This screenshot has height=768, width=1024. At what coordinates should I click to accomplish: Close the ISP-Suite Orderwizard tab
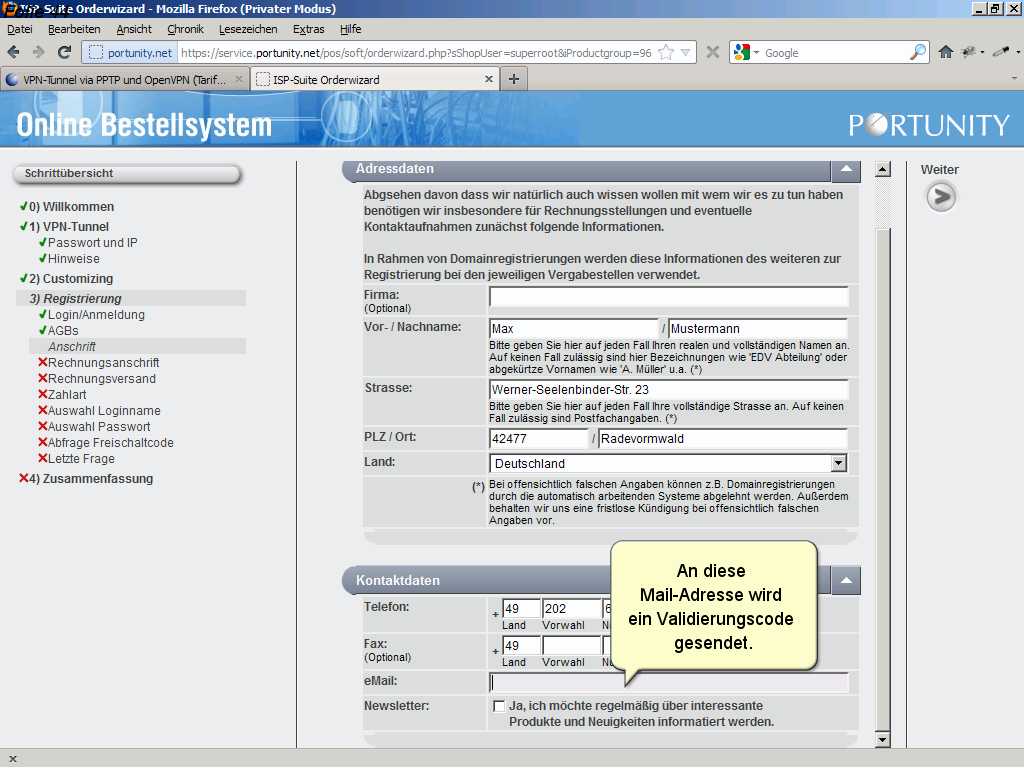[x=489, y=79]
